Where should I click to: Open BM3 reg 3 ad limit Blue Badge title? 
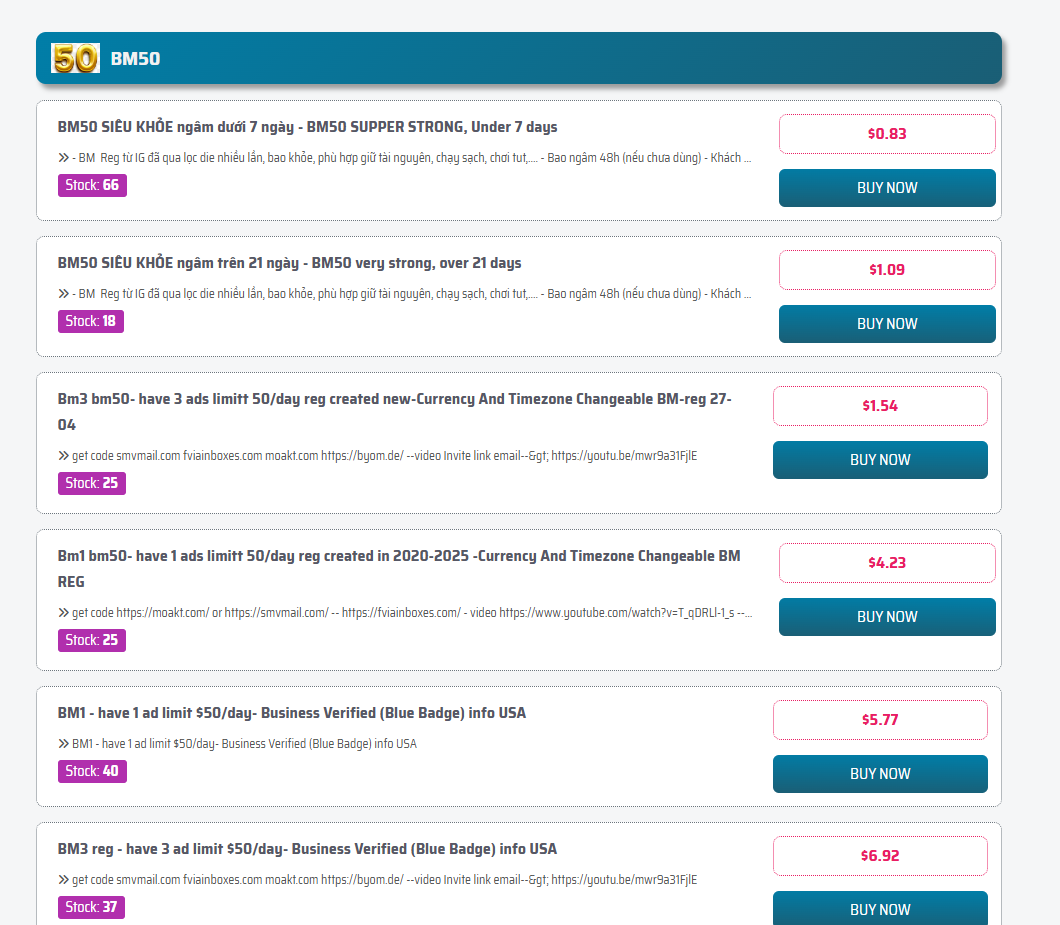(307, 849)
